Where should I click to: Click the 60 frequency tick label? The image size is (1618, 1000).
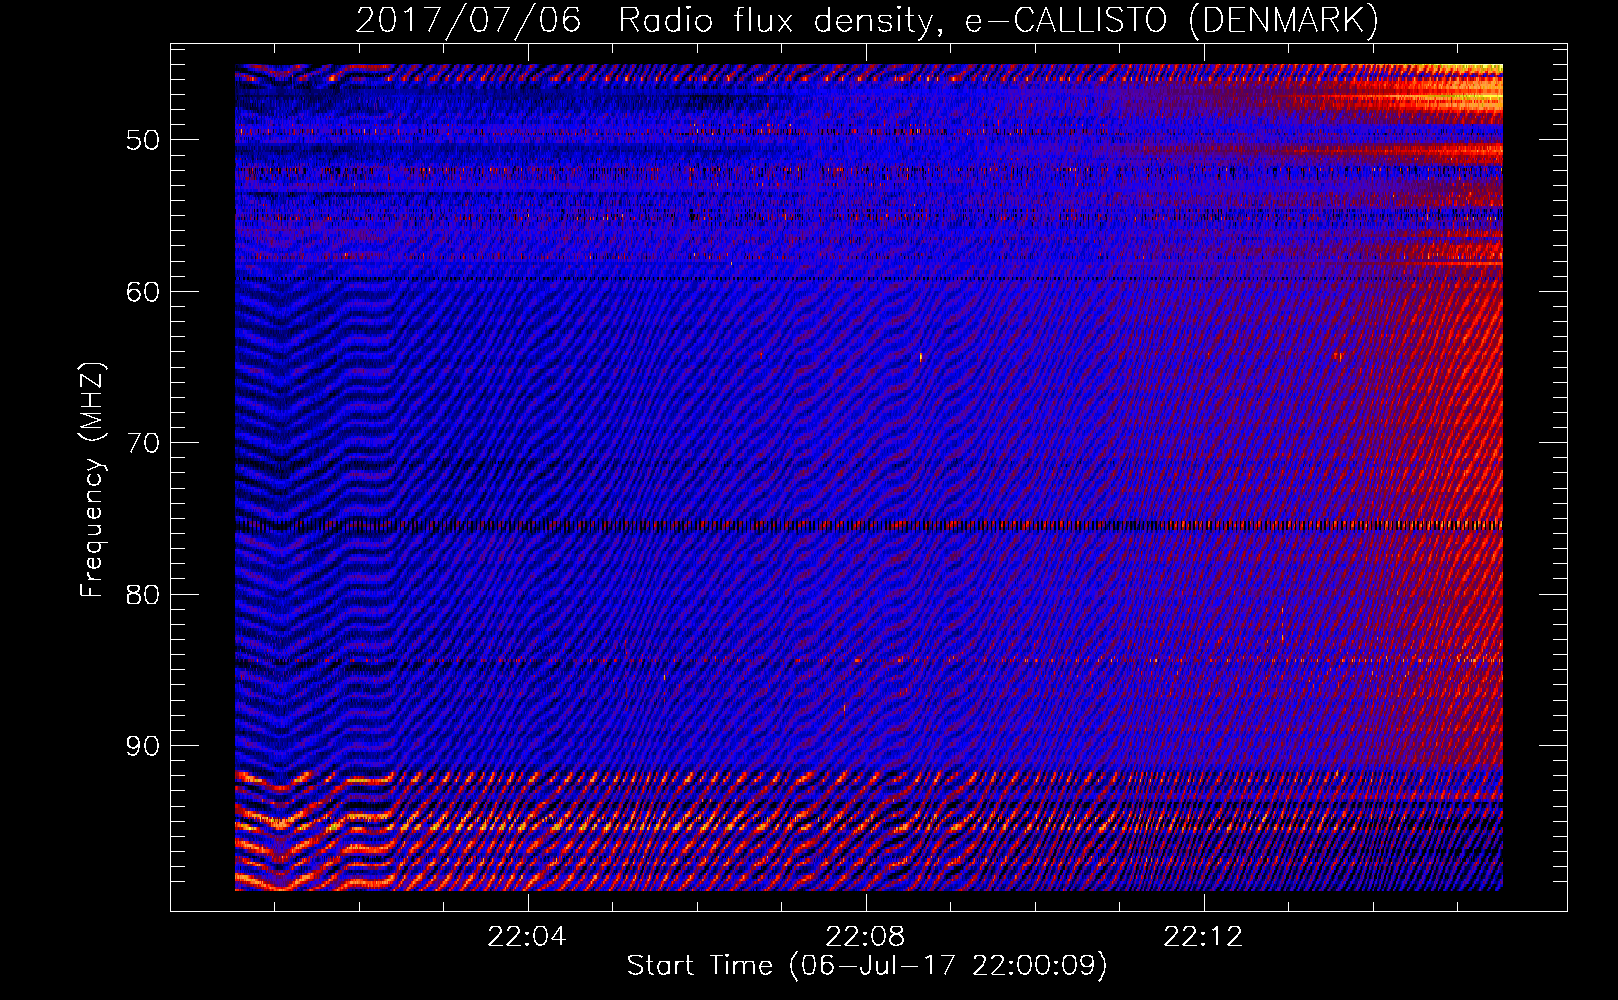coord(143,292)
